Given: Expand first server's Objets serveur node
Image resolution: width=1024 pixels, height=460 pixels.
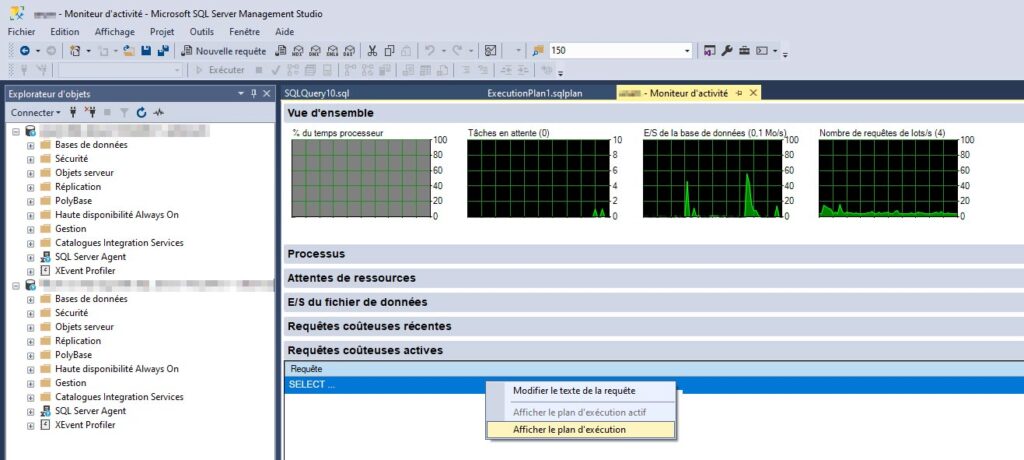Looking at the screenshot, I should [31, 173].
